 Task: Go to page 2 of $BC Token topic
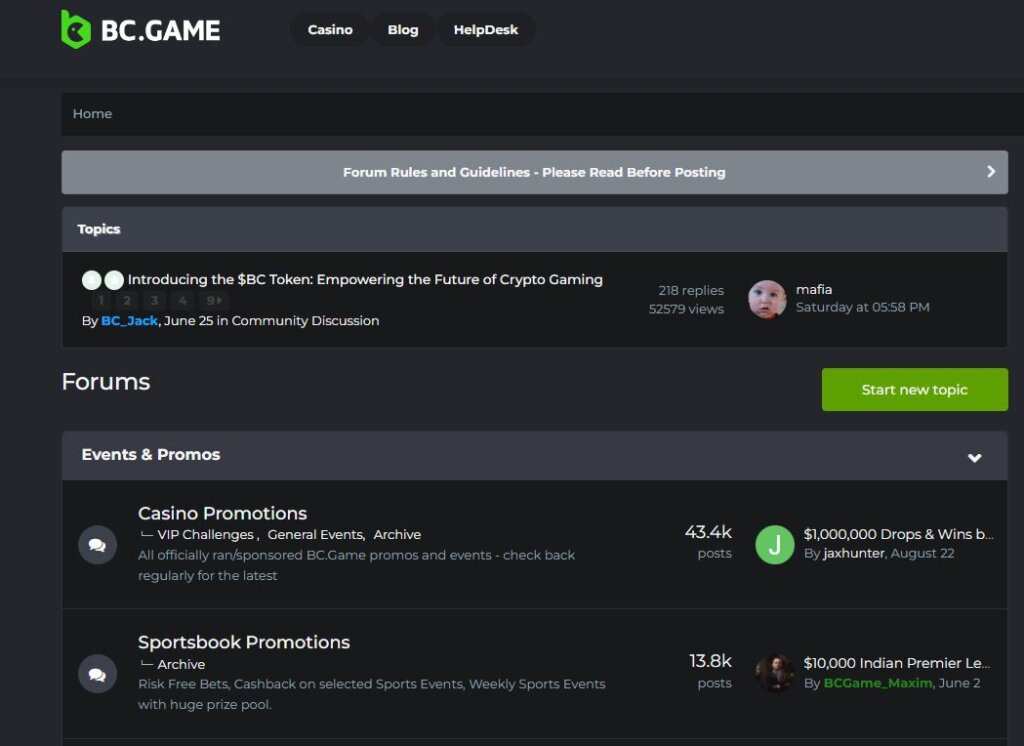tap(127, 300)
